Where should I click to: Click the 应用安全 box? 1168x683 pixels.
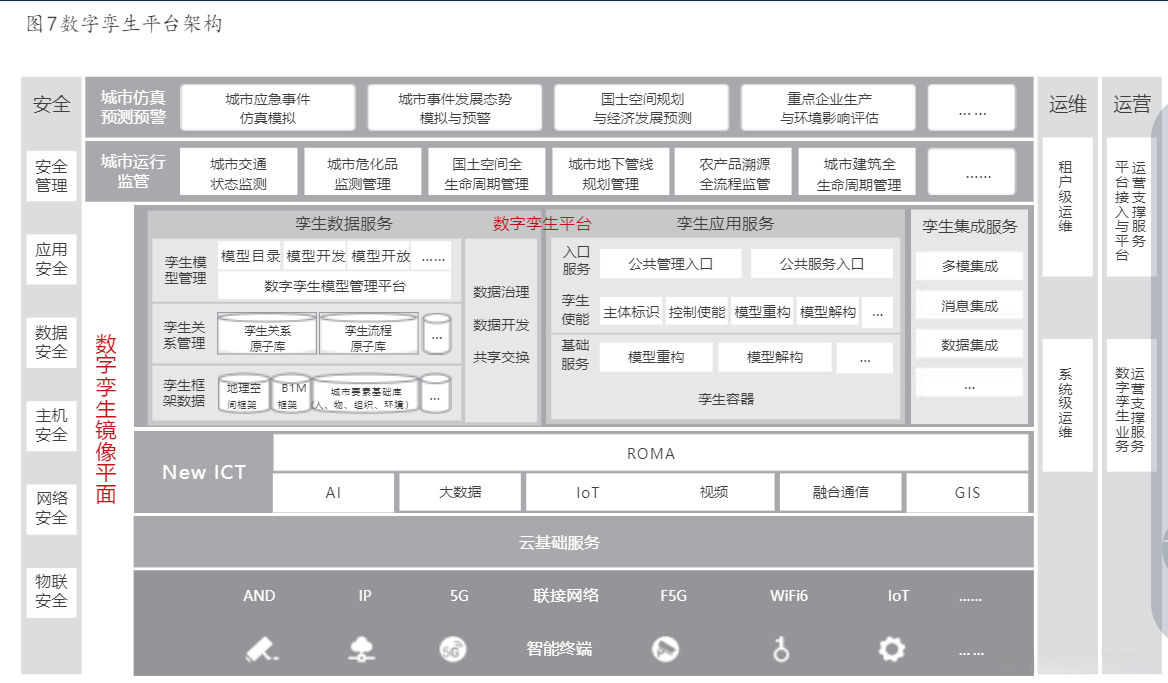click(x=51, y=258)
